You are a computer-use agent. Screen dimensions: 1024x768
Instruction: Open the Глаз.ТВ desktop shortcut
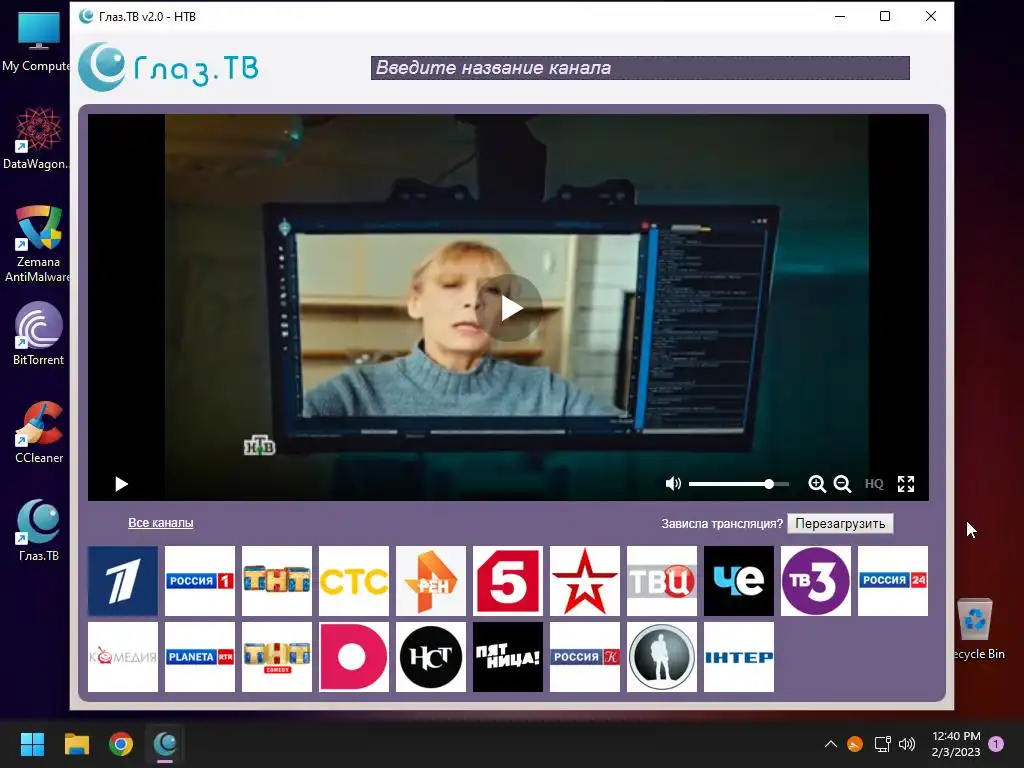[39, 530]
